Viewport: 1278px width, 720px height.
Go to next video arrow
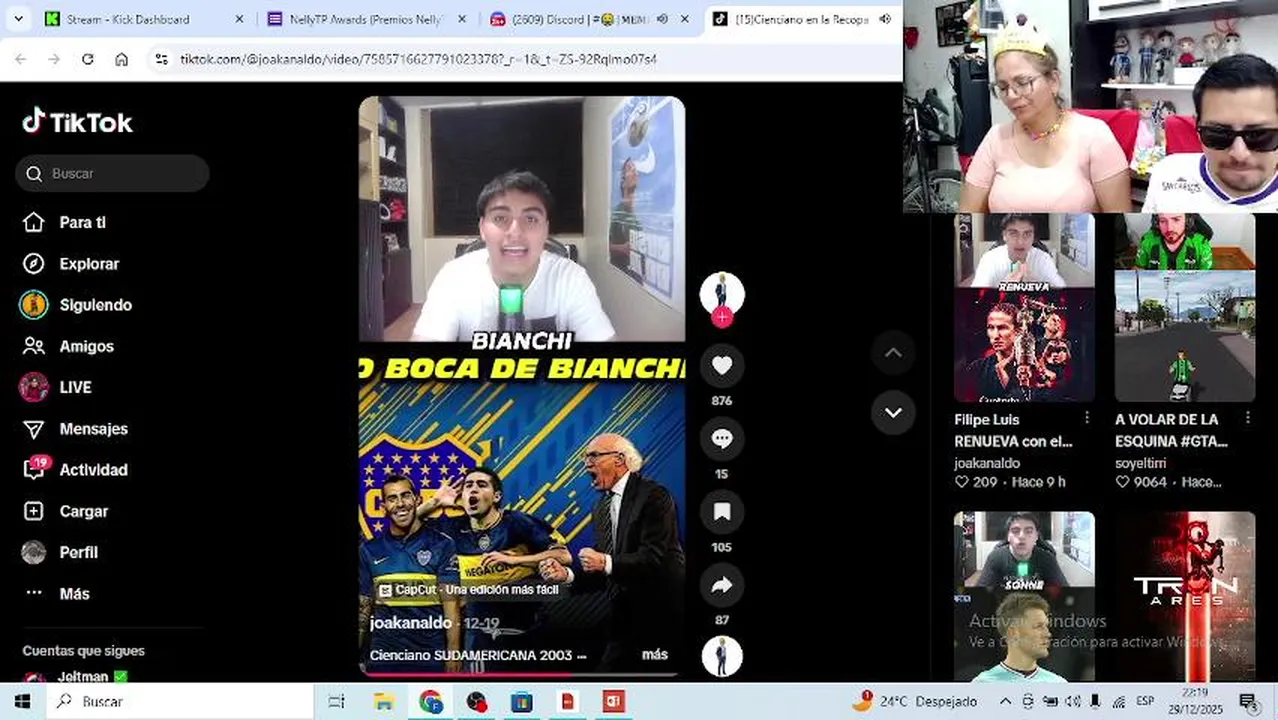click(x=893, y=412)
